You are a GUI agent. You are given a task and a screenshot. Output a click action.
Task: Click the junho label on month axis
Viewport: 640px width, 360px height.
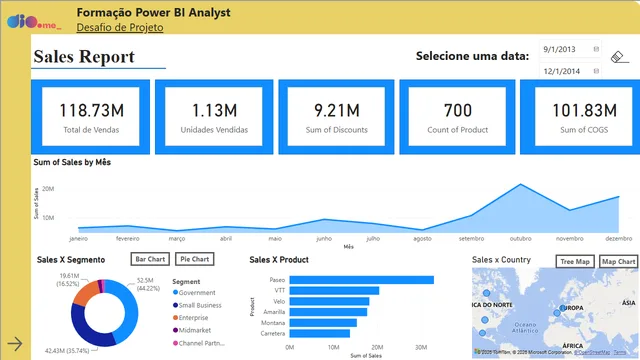tap(324, 238)
